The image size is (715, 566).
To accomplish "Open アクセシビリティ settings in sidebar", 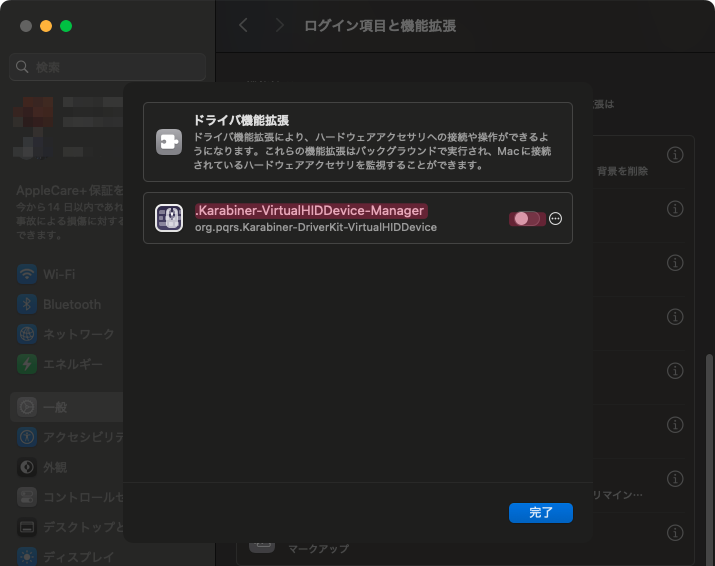I will [67, 437].
